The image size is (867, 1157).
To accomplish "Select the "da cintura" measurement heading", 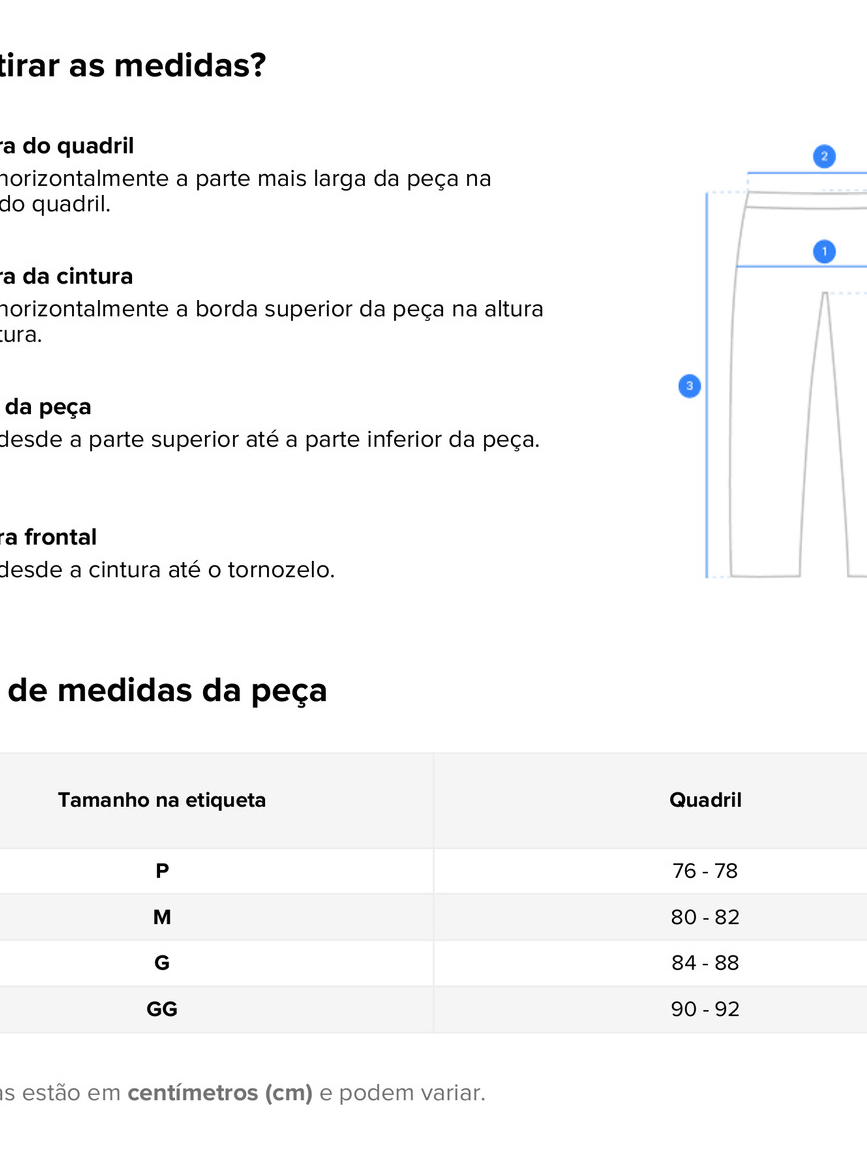I will [x=66, y=276].
